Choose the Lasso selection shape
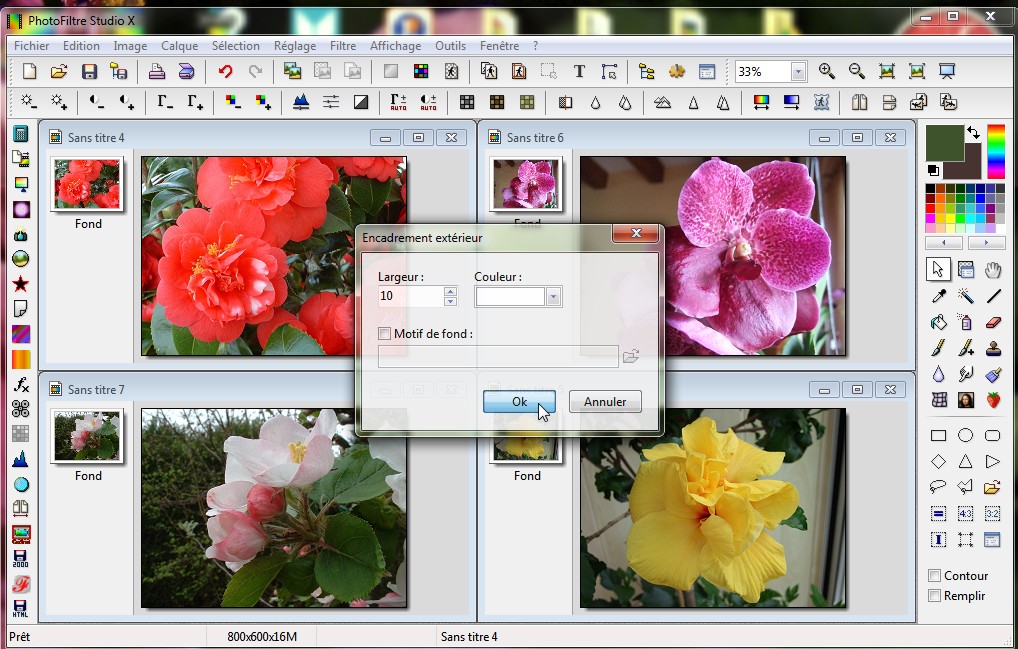The image size is (1018, 649). coord(939,487)
